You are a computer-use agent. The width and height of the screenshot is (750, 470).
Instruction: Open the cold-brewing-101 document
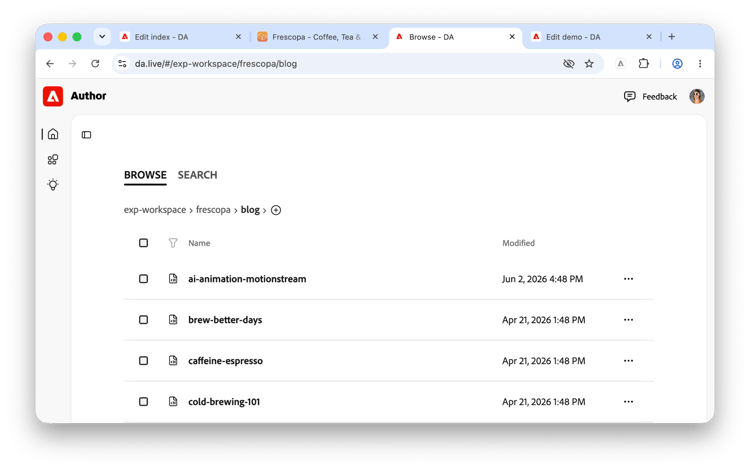(x=224, y=402)
